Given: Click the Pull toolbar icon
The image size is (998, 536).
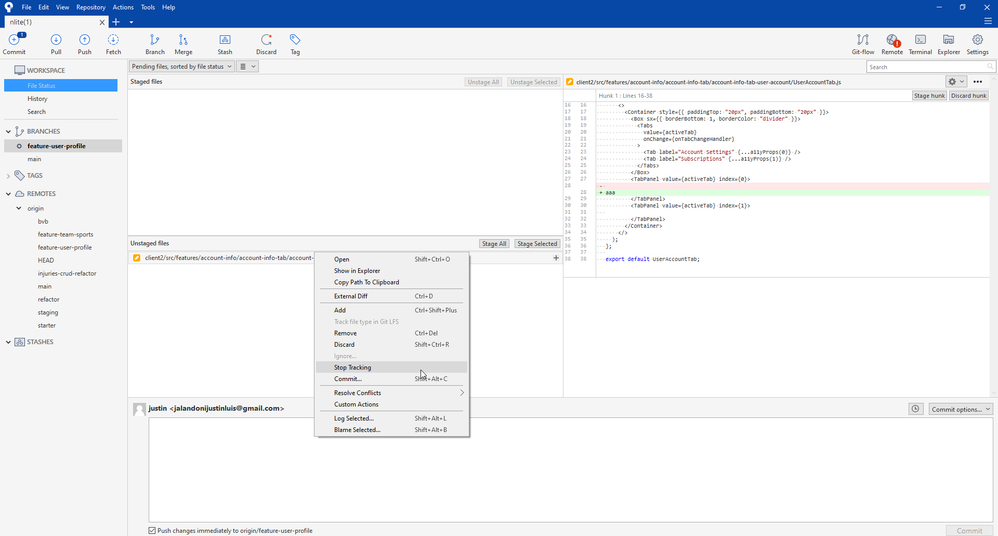Looking at the screenshot, I should (56, 44).
